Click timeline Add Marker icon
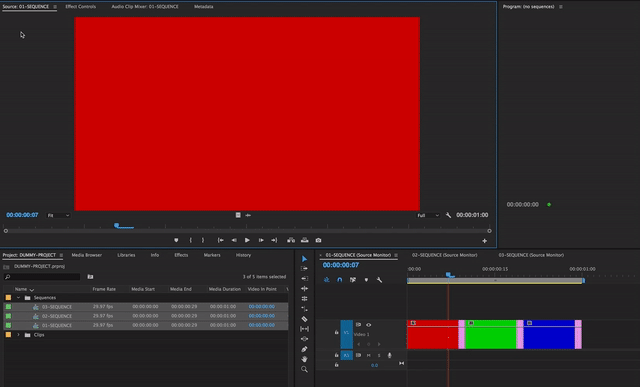The image size is (640, 387). [366, 280]
